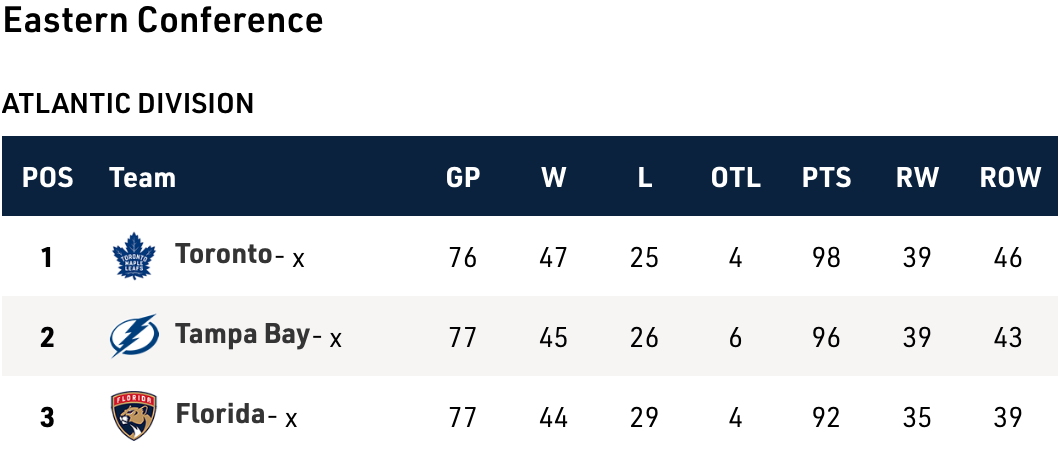Click the Toronto Maple Leafs logo

point(134,256)
